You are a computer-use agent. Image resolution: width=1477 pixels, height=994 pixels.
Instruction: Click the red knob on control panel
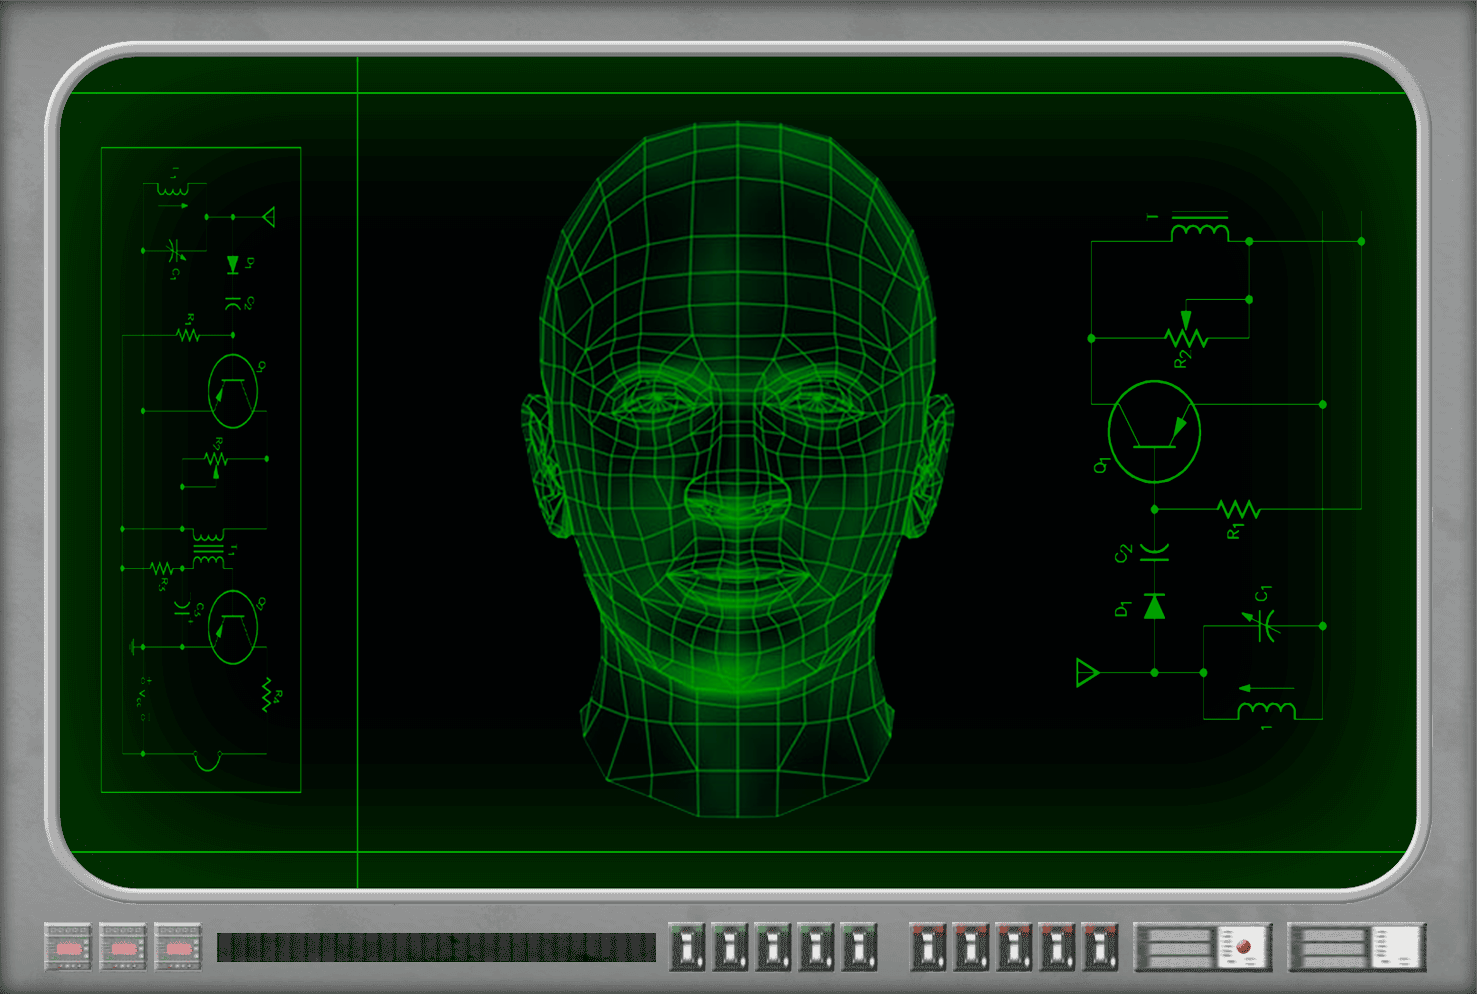pos(1243,946)
